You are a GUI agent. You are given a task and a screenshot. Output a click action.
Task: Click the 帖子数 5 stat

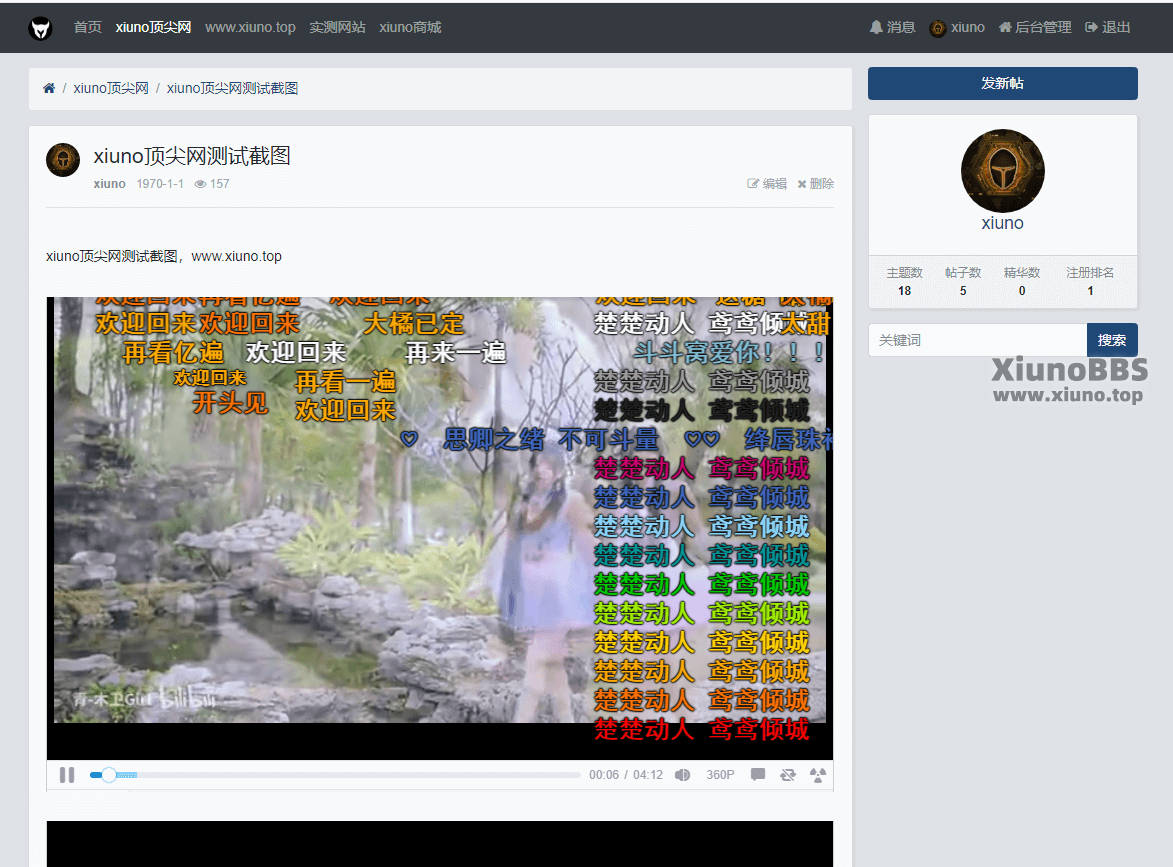(x=963, y=281)
